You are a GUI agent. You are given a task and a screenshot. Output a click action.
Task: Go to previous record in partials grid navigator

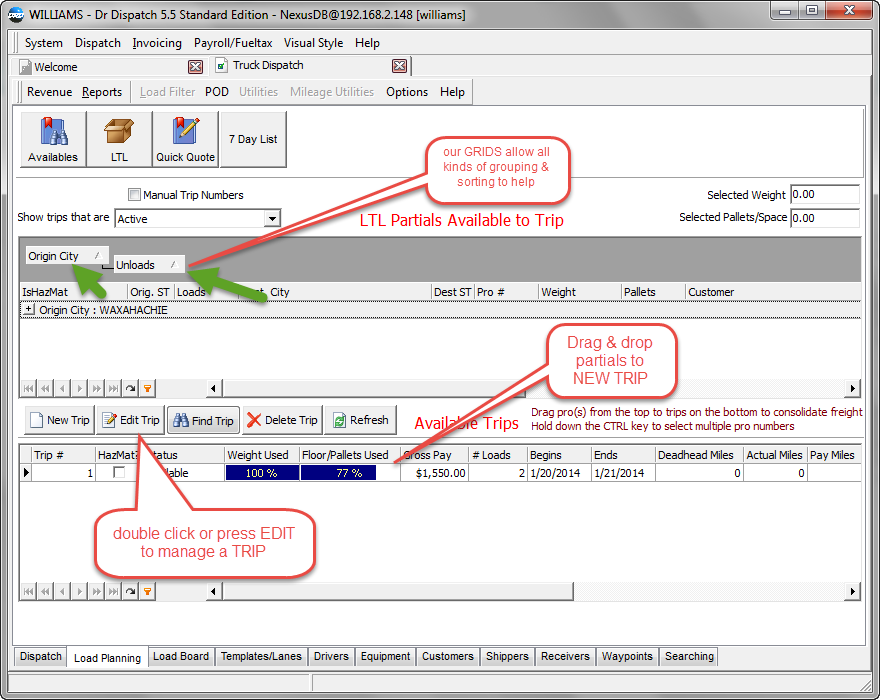click(x=62, y=388)
